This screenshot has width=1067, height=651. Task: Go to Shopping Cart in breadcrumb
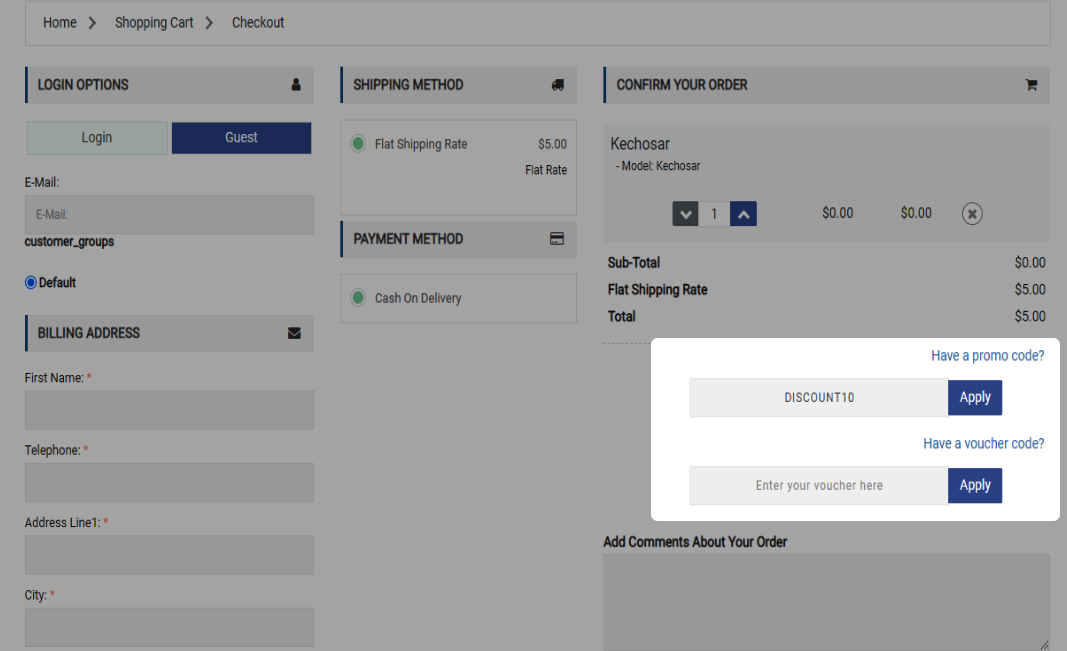click(x=154, y=23)
